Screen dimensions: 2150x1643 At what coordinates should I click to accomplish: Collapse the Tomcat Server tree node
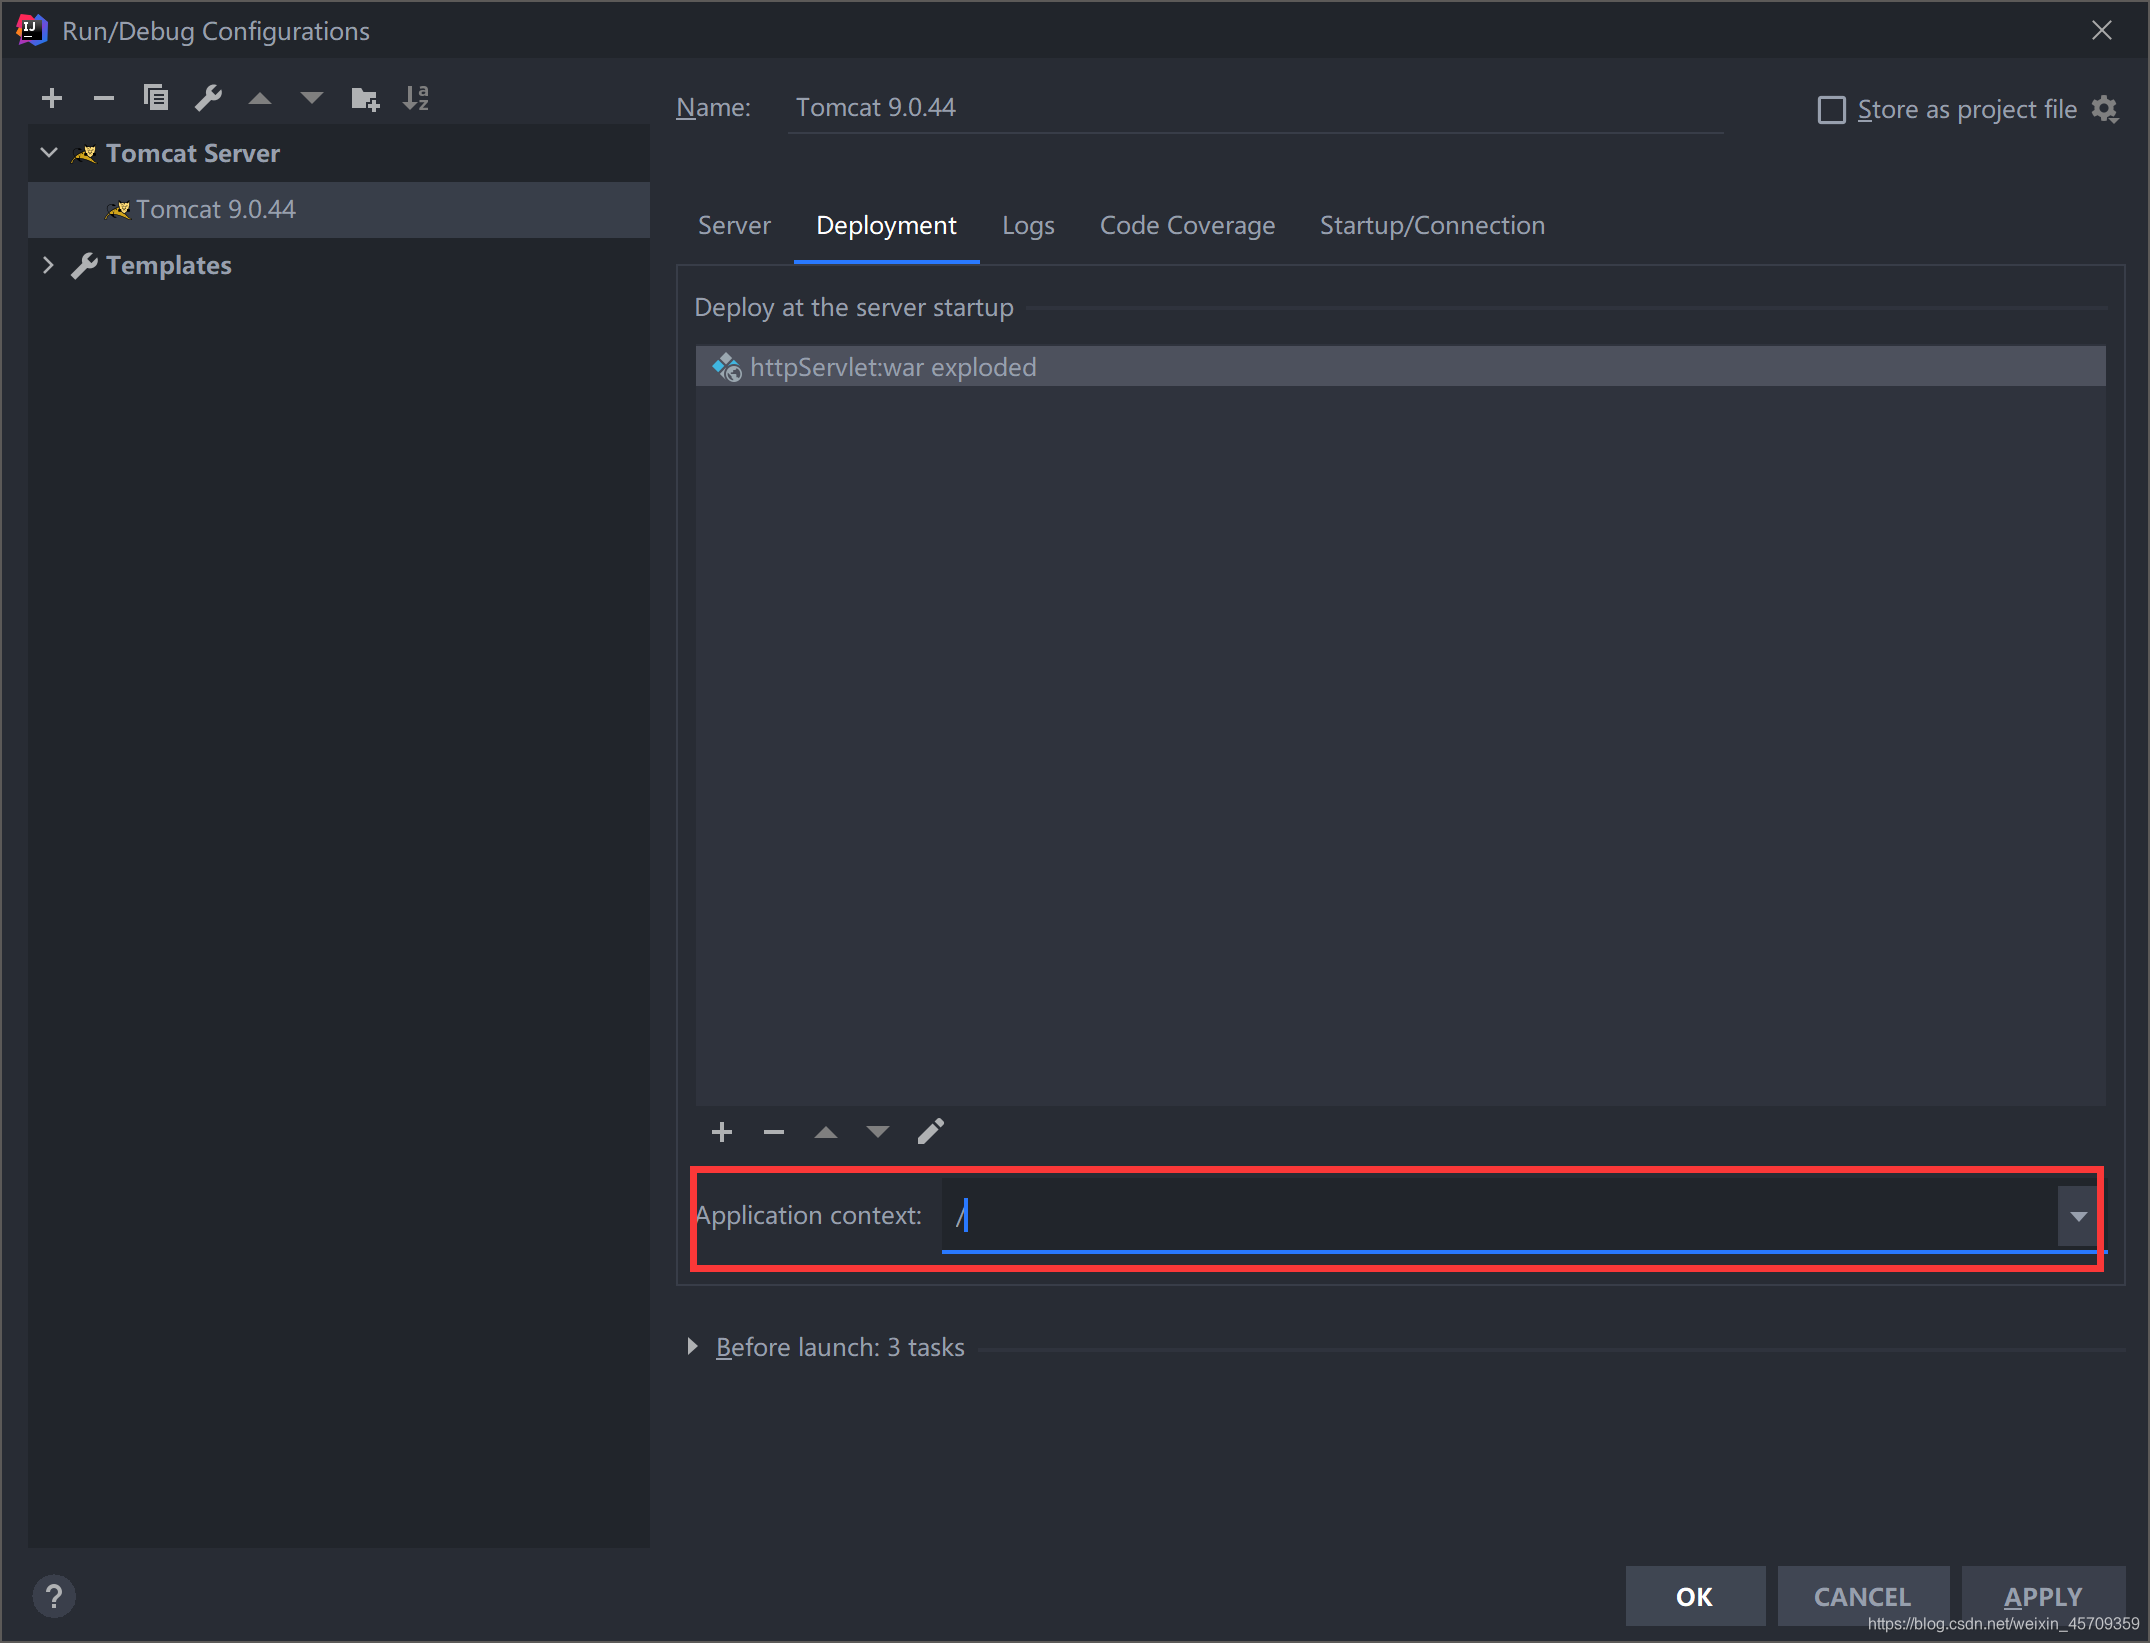(x=48, y=153)
